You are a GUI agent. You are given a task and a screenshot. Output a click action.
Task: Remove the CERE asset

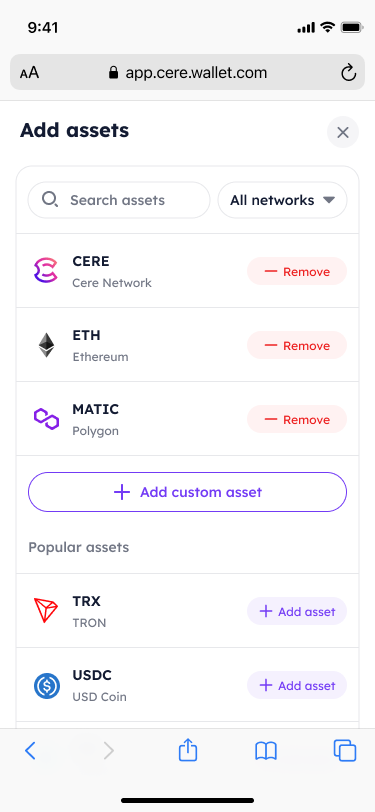tap(297, 271)
